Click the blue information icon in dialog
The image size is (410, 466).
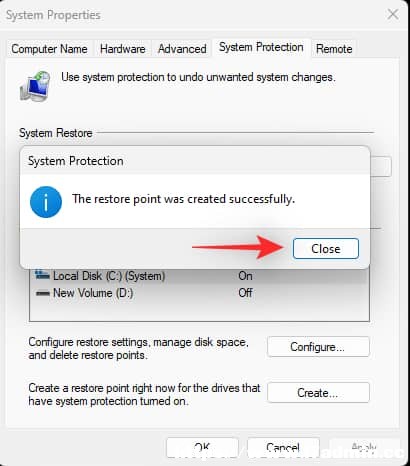[46, 202]
